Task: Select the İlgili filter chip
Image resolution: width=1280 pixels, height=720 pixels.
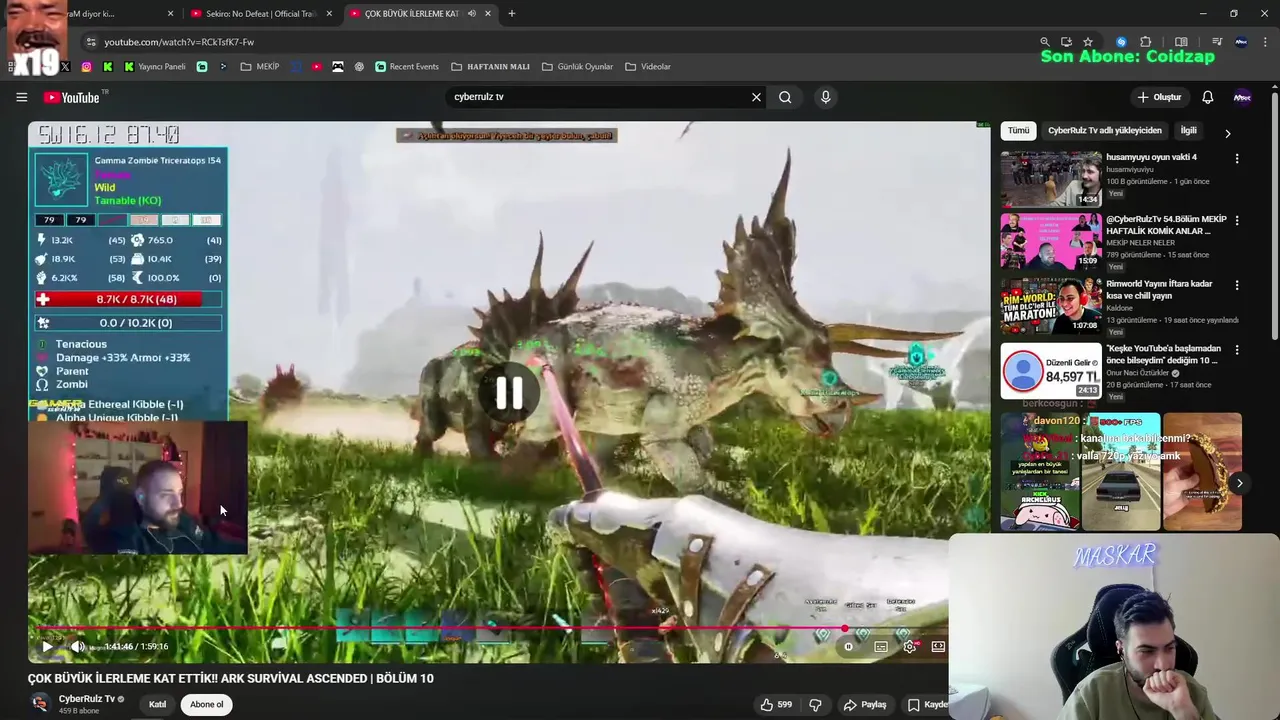Action: click(1188, 131)
